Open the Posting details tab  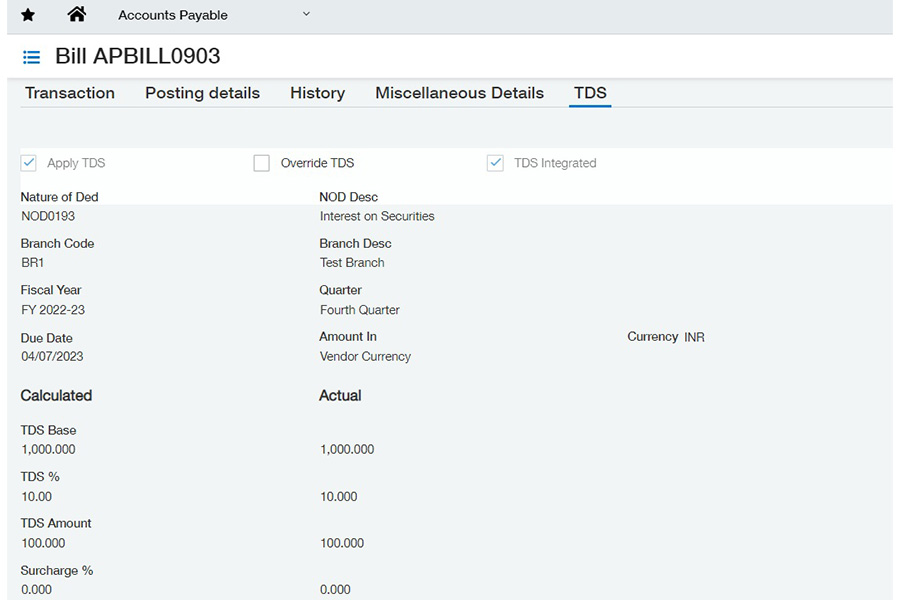click(202, 93)
